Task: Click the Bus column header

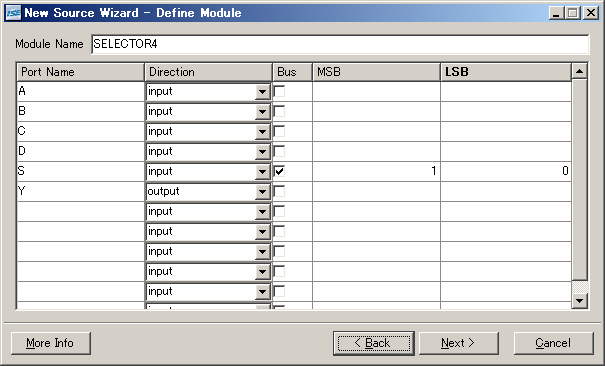Action: 292,72
